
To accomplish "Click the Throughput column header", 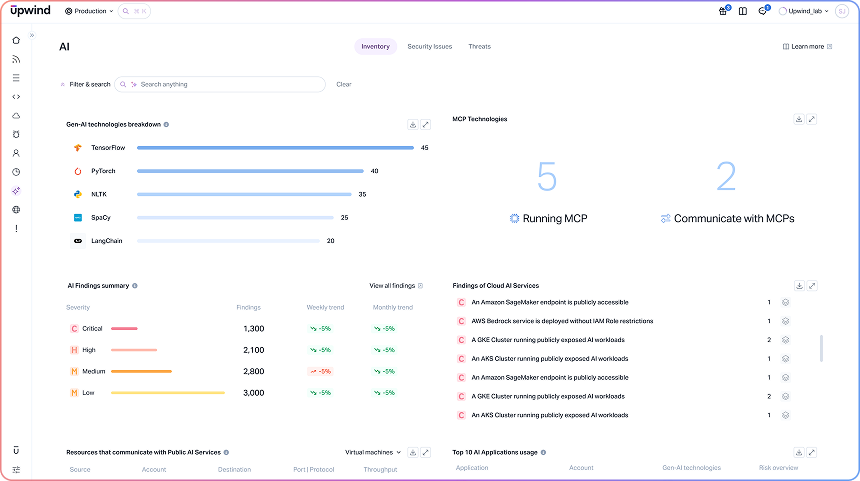I will pyautogui.click(x=380, y=469).
